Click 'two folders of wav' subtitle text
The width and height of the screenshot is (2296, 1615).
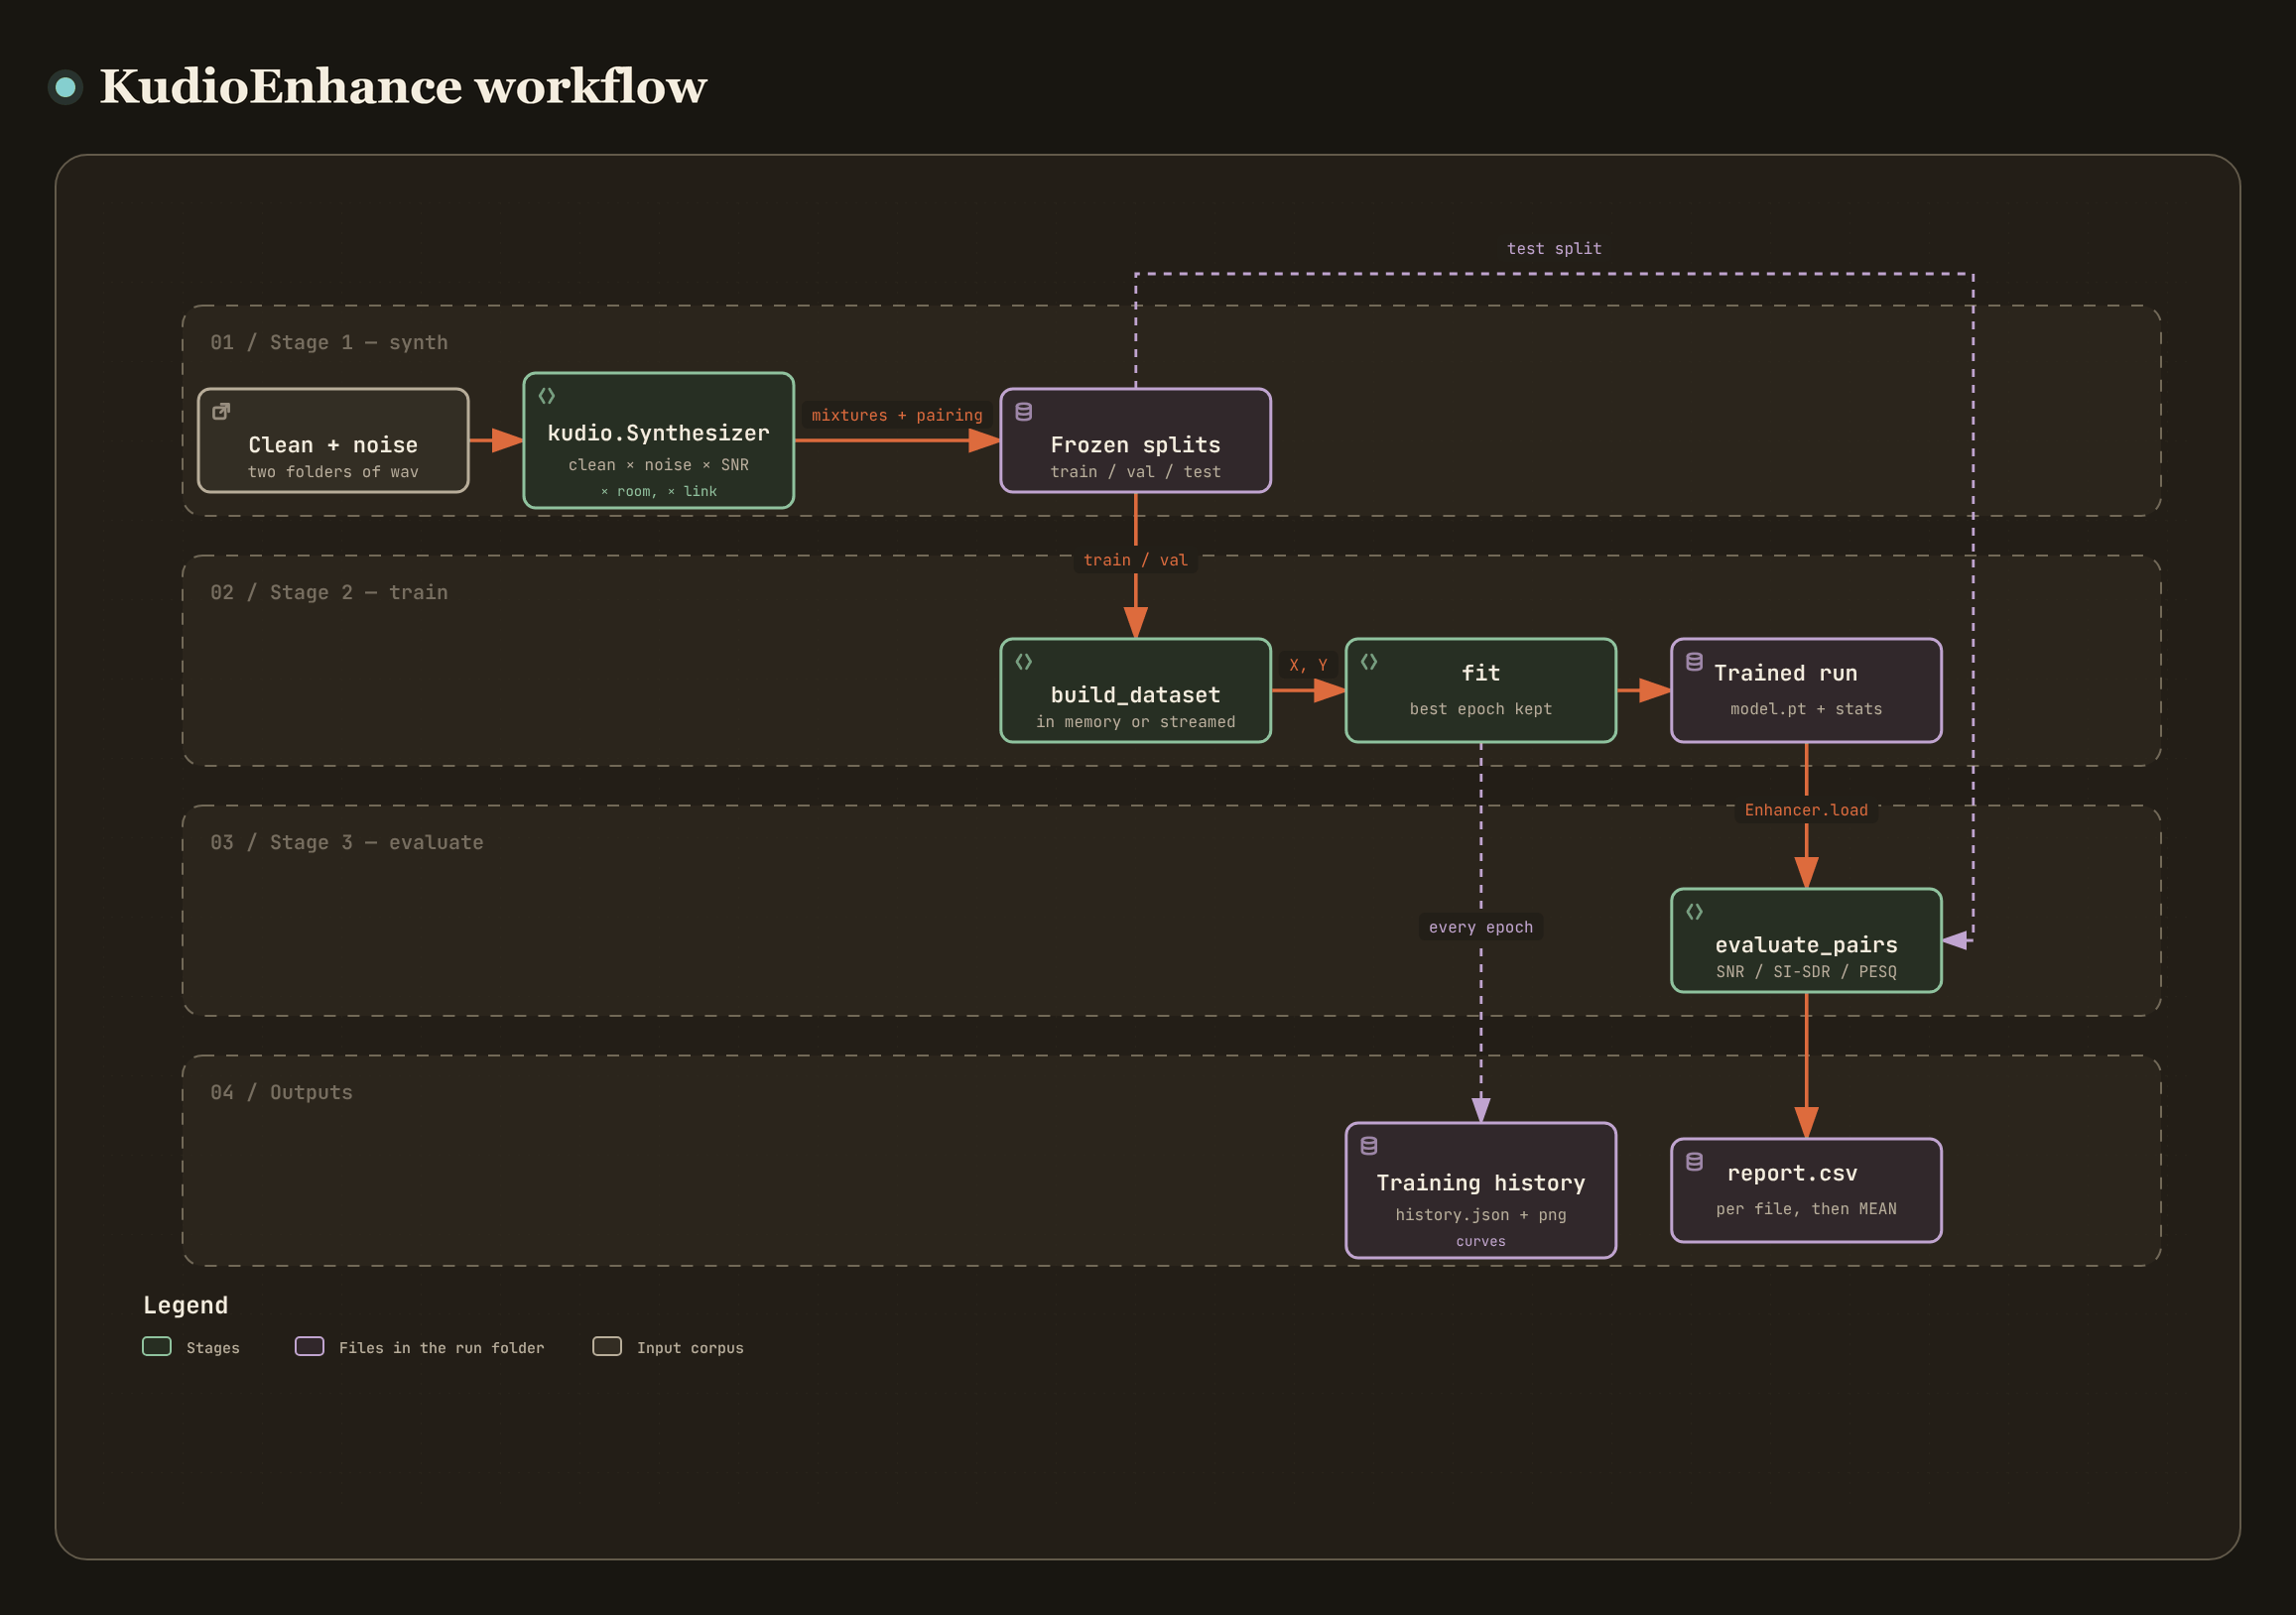pos(333,472)
